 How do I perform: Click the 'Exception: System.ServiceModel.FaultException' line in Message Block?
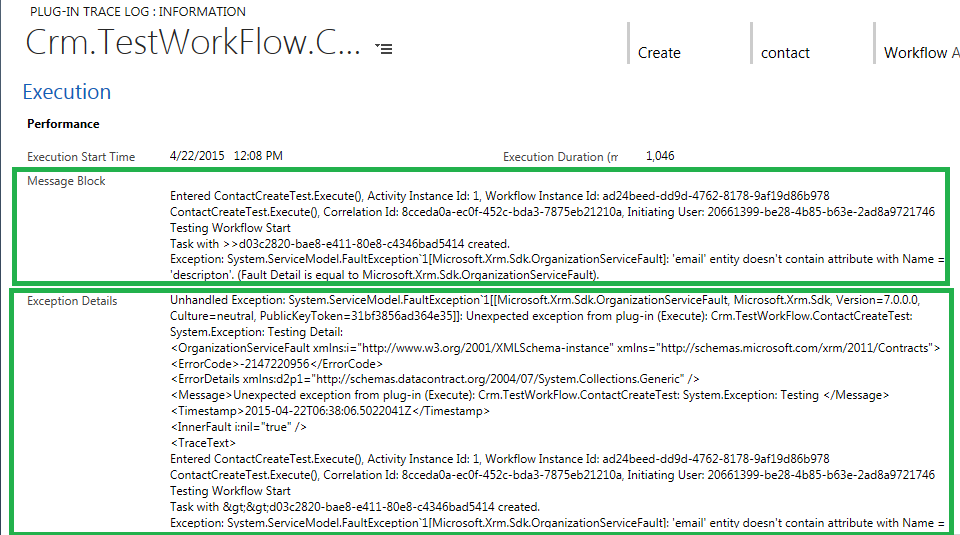point(557,259)
